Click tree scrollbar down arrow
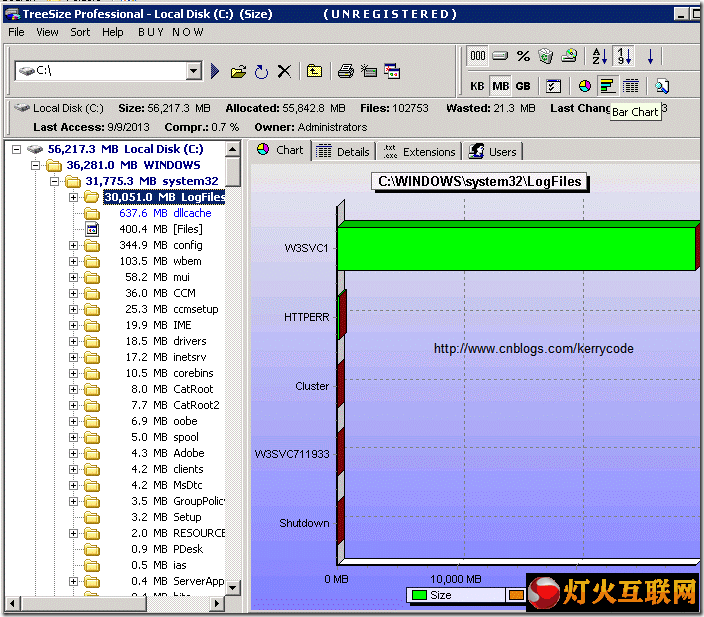 (233, 587)
